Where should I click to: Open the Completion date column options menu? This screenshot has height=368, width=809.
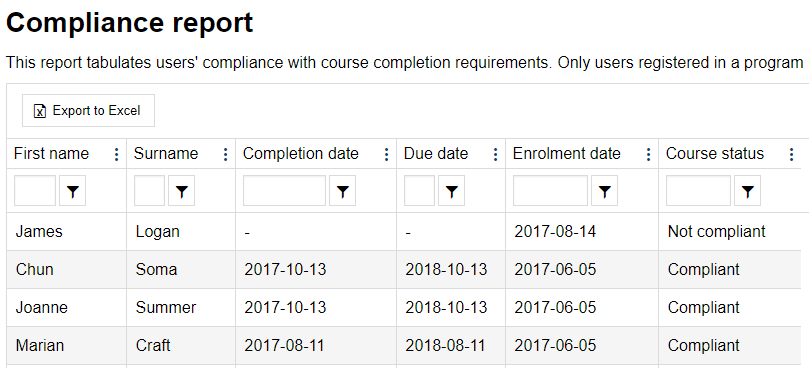(386, 154)
